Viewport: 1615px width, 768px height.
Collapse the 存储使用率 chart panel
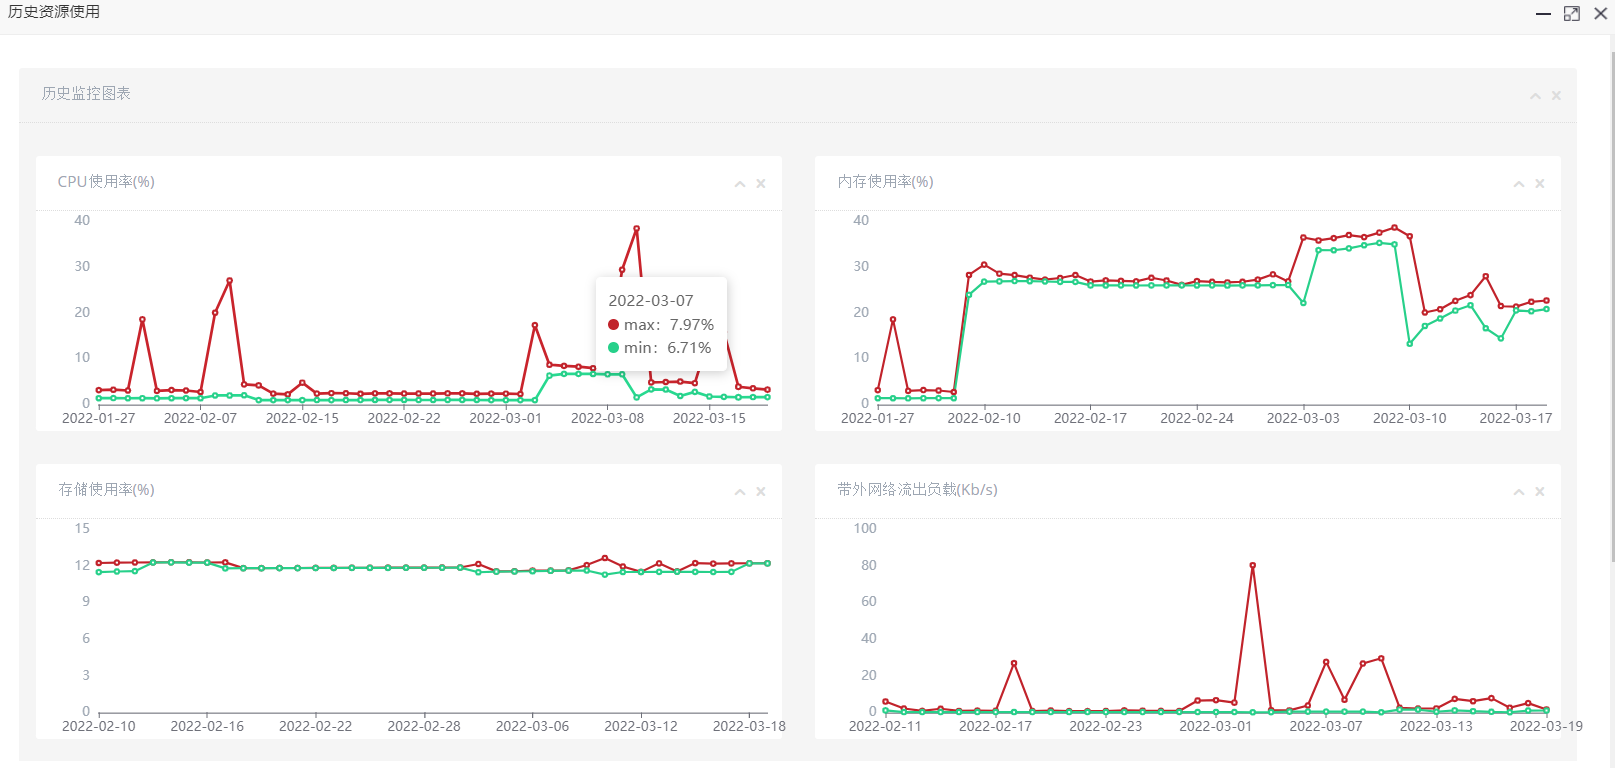tap(740, 492)
